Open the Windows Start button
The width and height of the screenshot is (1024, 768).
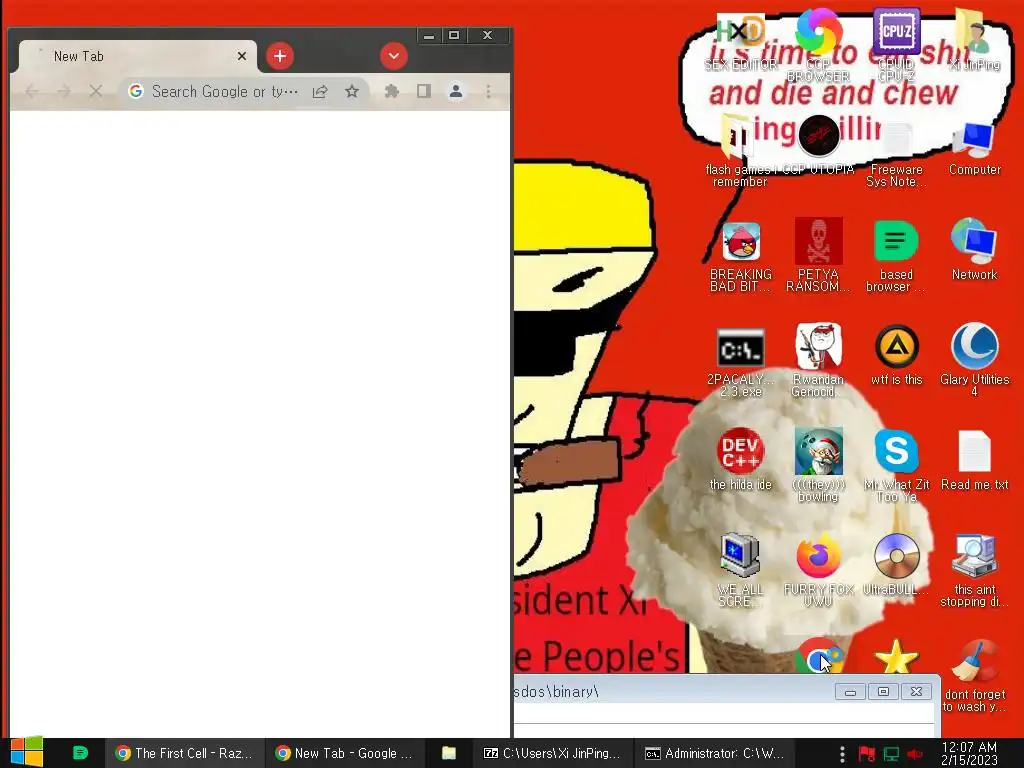coord(26,752)
